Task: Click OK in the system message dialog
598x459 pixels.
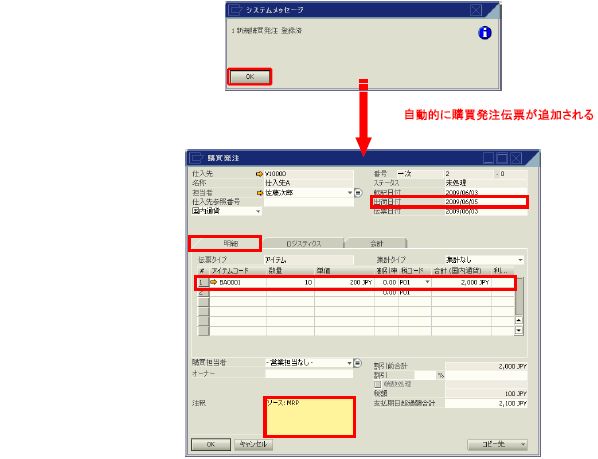Action: [250, 77]
